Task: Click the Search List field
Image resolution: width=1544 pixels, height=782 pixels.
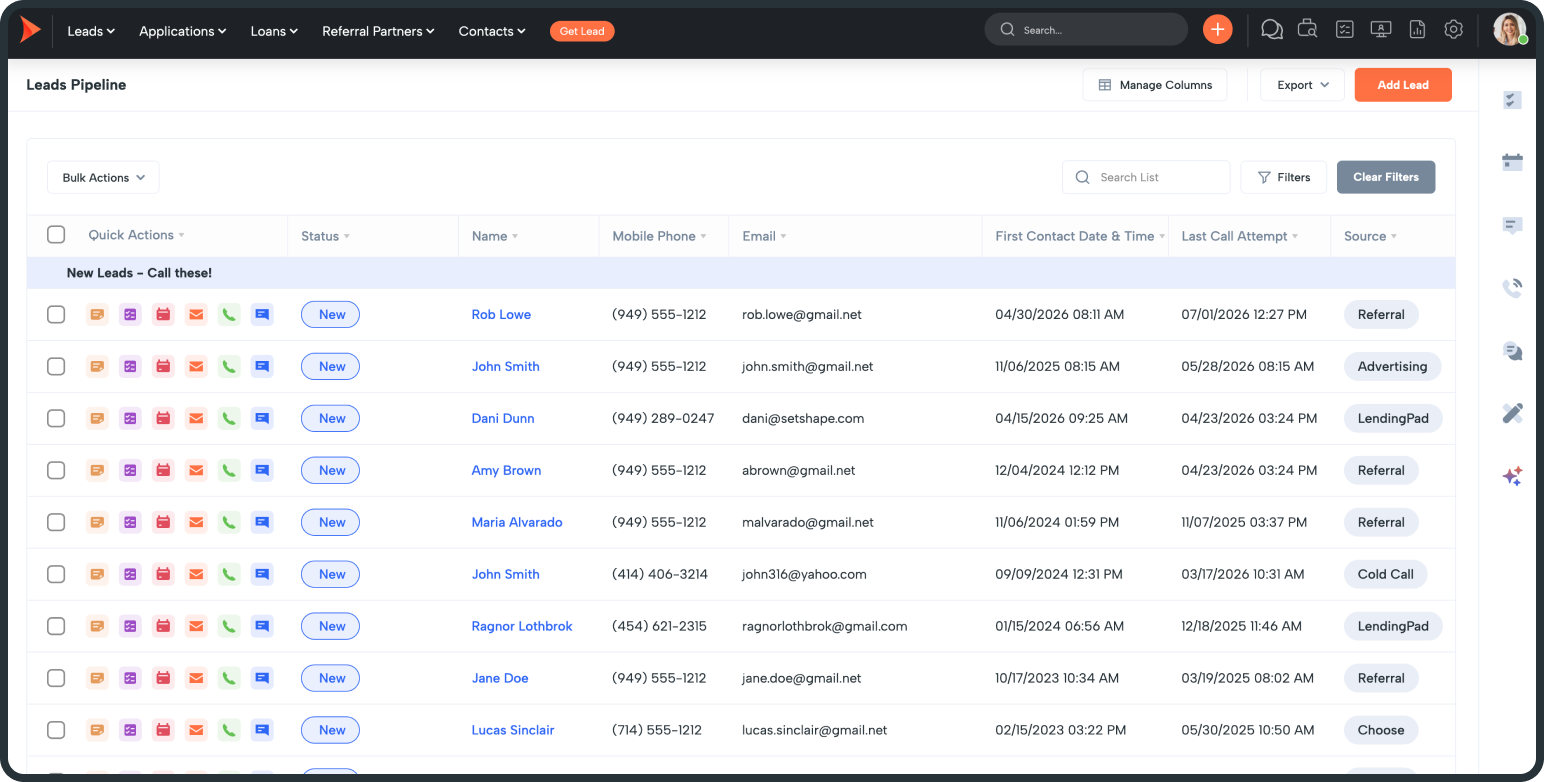Action: pos(1146,177)
